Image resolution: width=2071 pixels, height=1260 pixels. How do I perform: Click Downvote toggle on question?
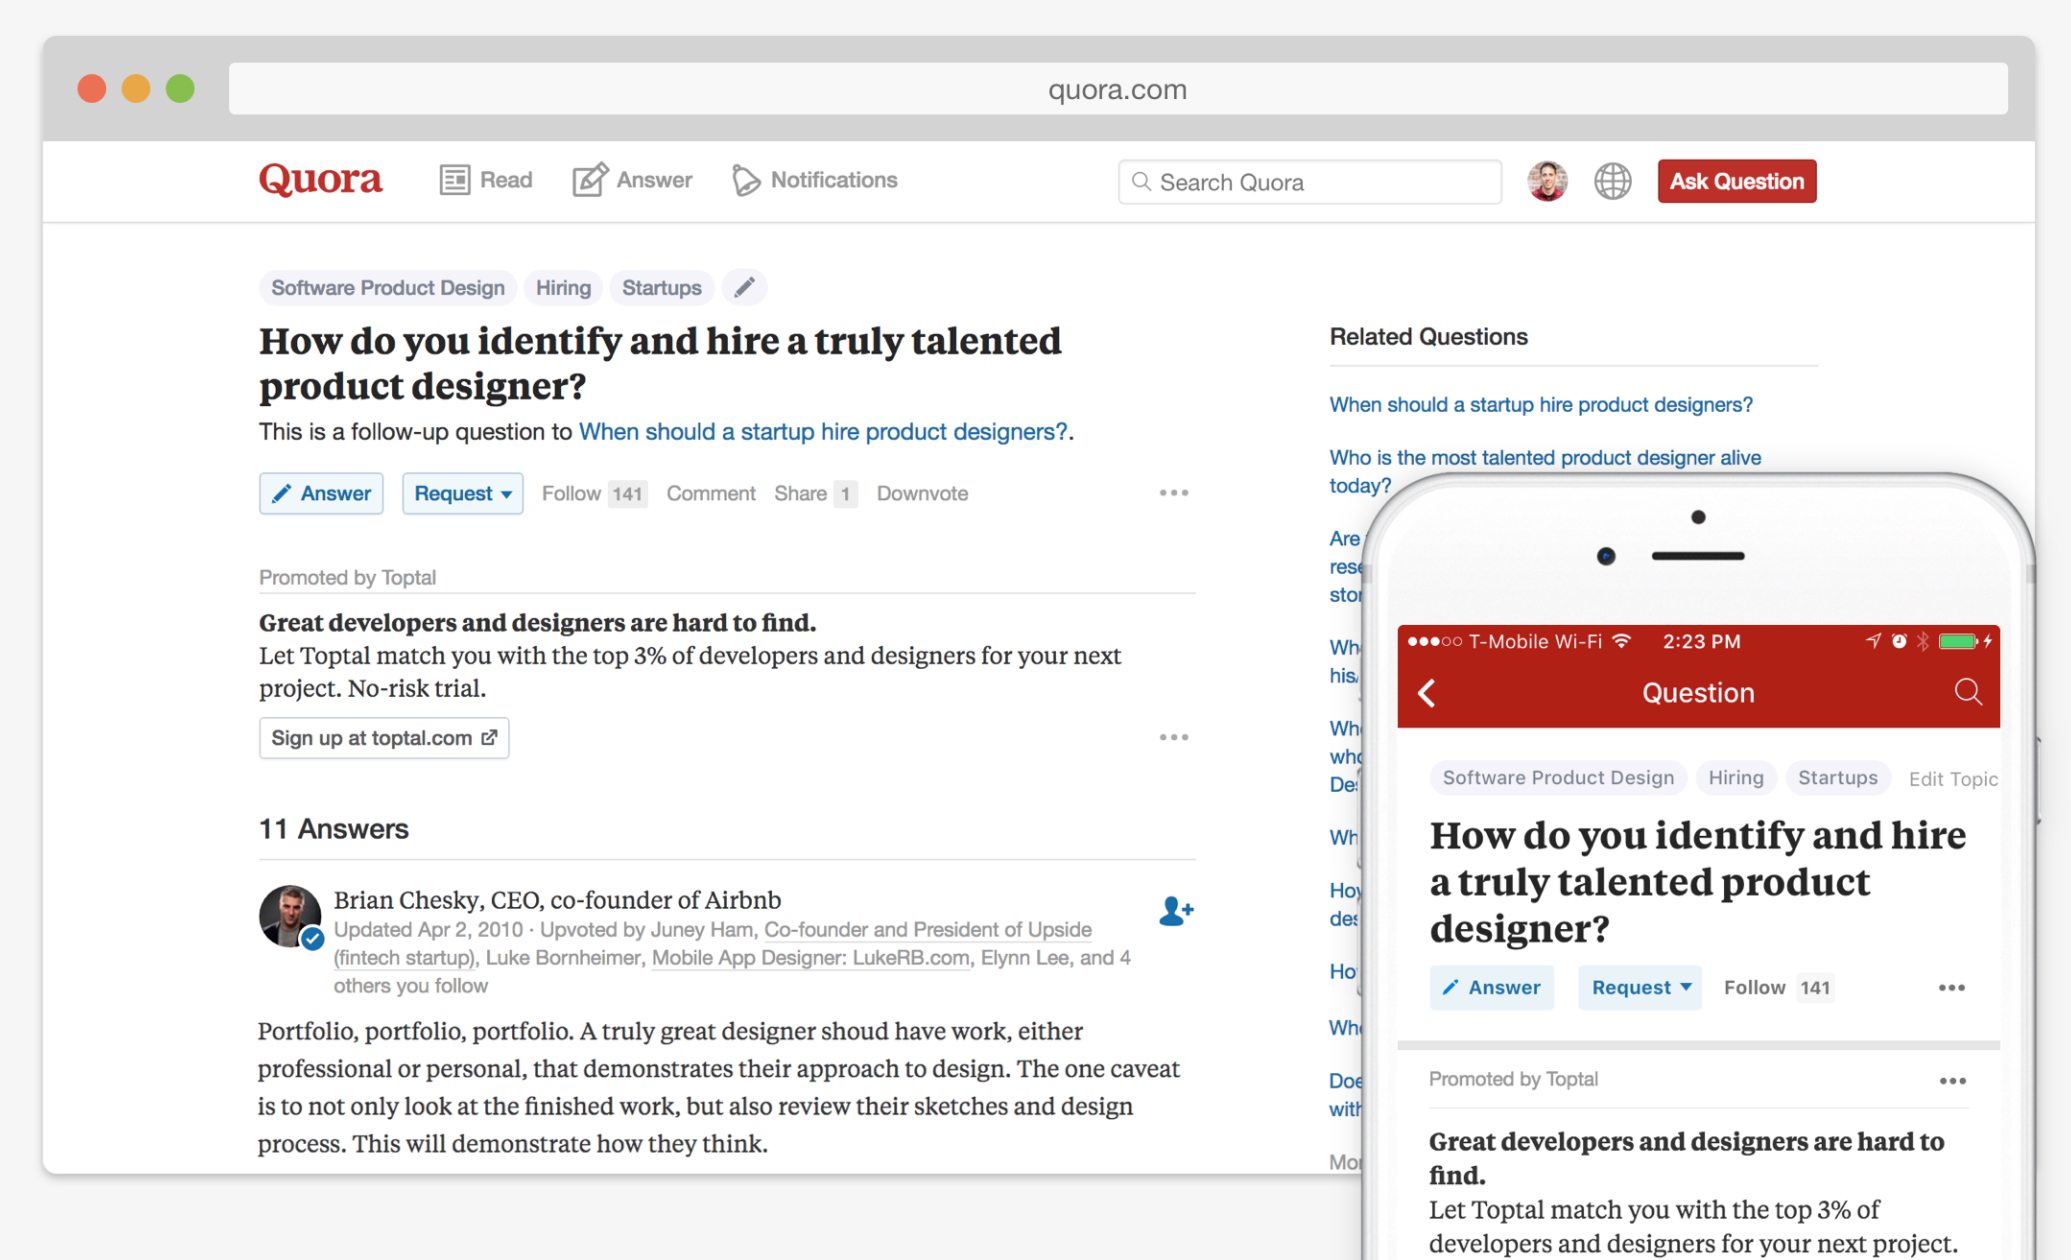[x=920, y=492]
